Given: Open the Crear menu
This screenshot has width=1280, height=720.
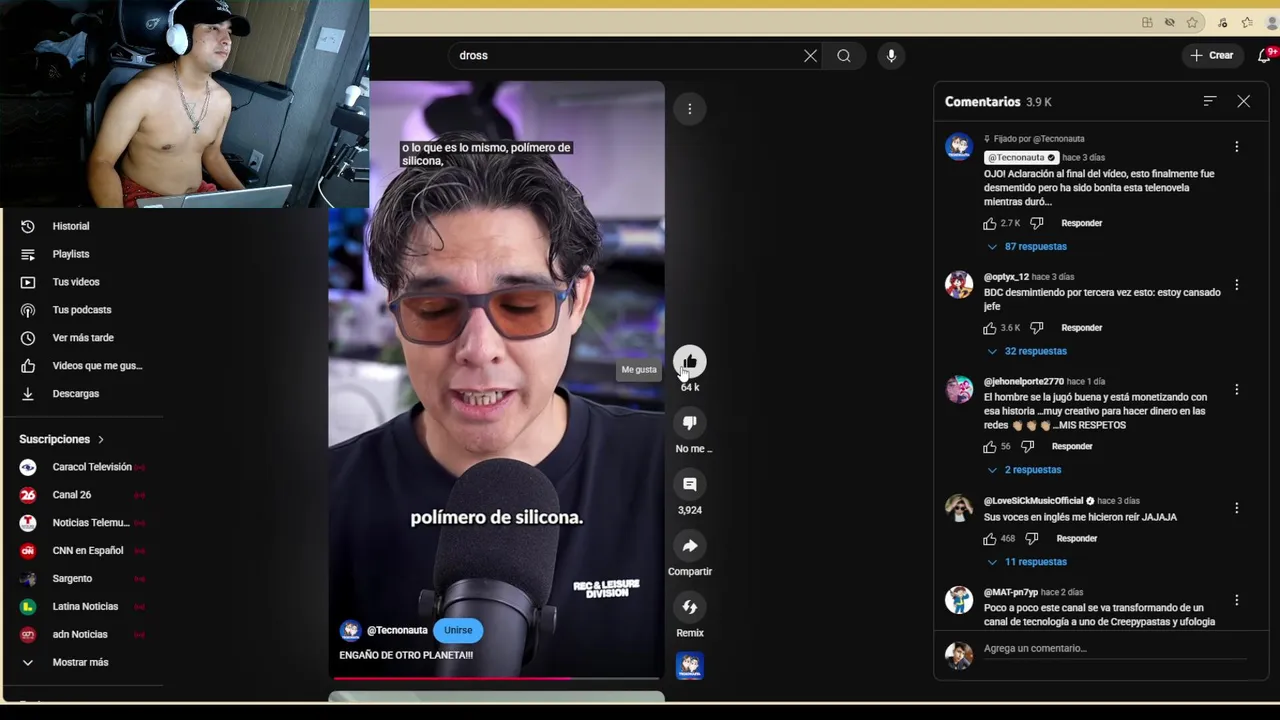Looking at the screenshot, I should 1212,56.
